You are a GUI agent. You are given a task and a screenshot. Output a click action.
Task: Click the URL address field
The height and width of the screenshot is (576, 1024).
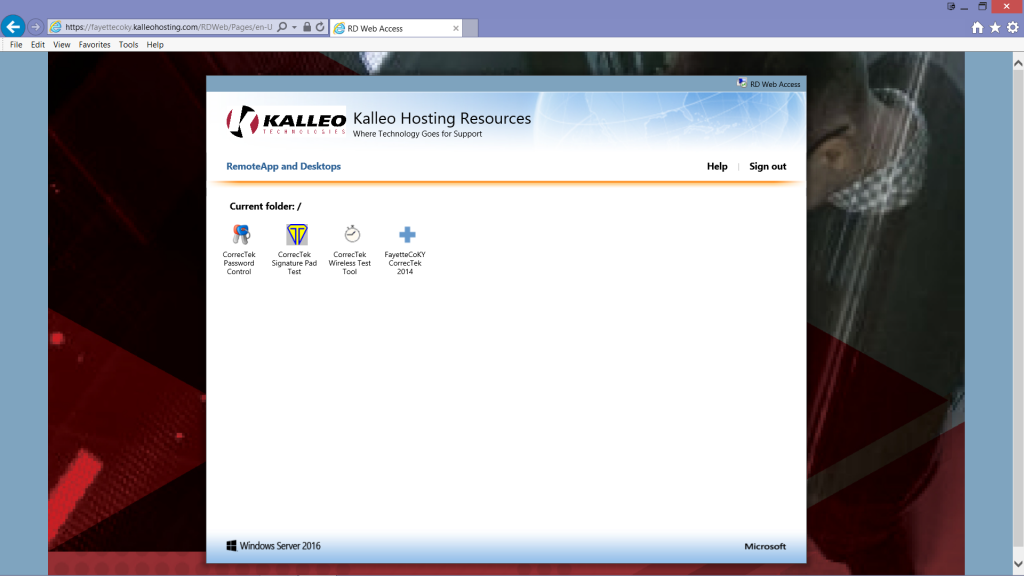point(168,27)
